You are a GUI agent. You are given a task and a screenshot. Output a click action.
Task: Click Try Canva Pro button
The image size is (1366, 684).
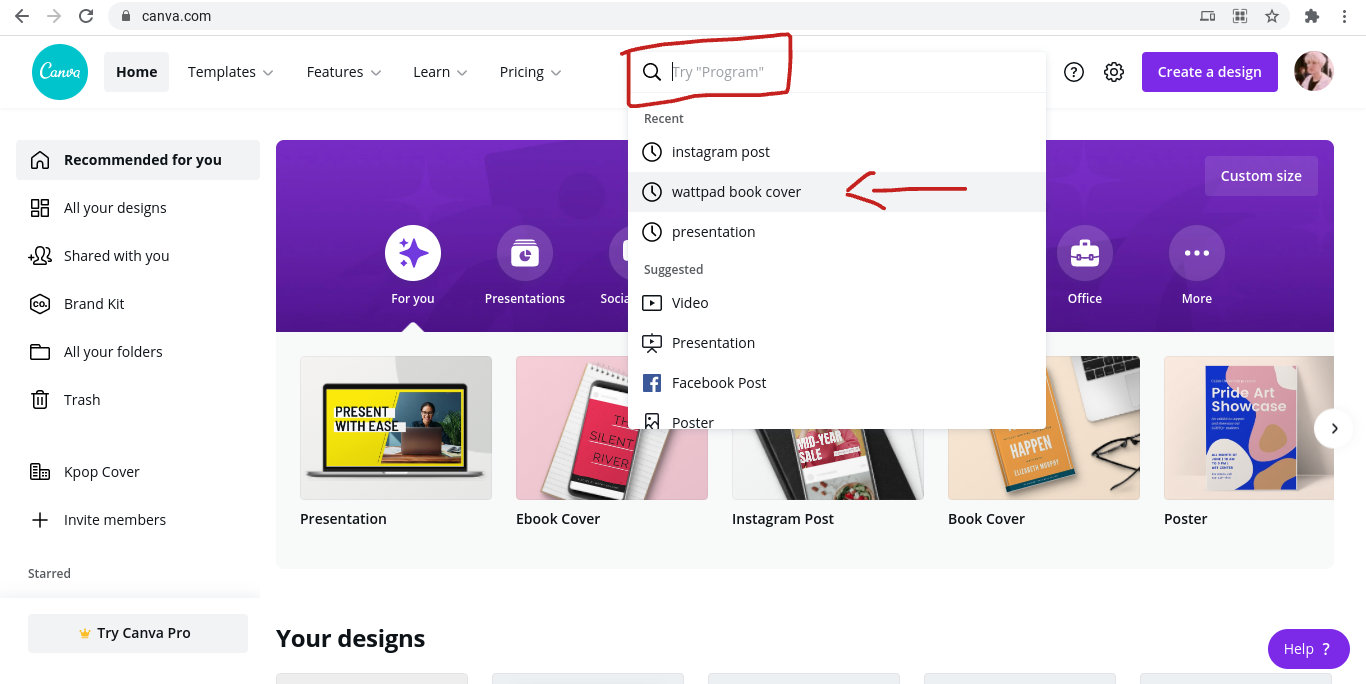pyautogui.click(x=138, y=633)
